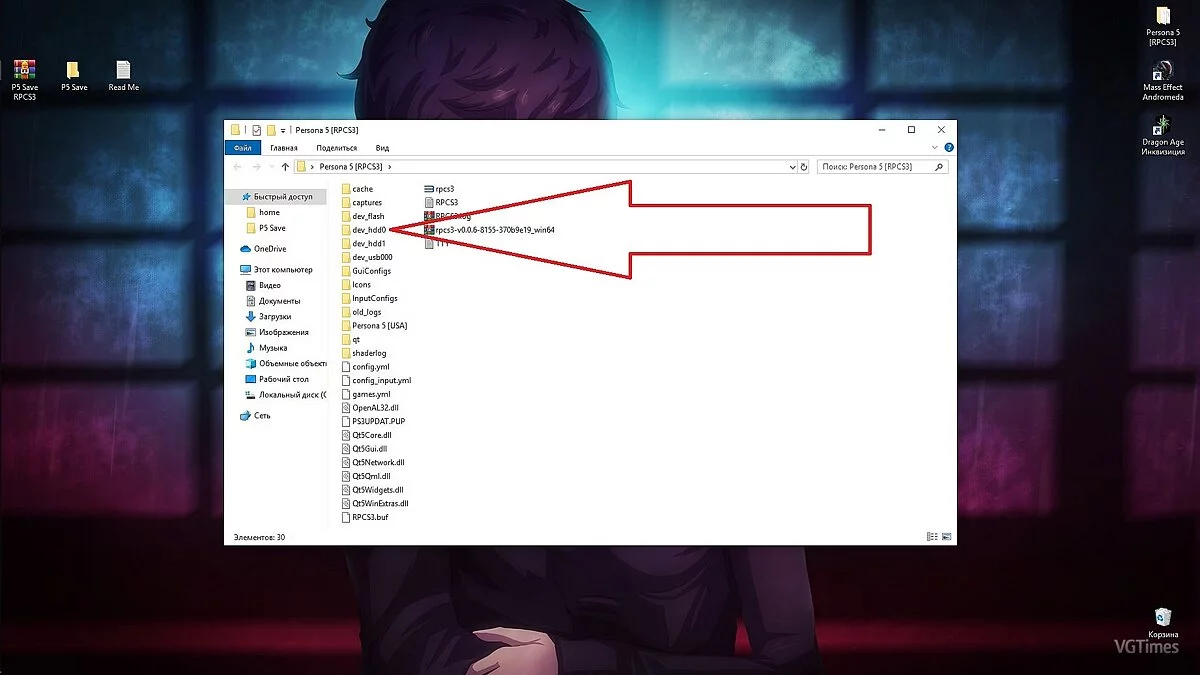Switch to the Поделиться ribbon tab
Image resolution: width=1200 pixels, height=675 pixels.
click(338, 148)
